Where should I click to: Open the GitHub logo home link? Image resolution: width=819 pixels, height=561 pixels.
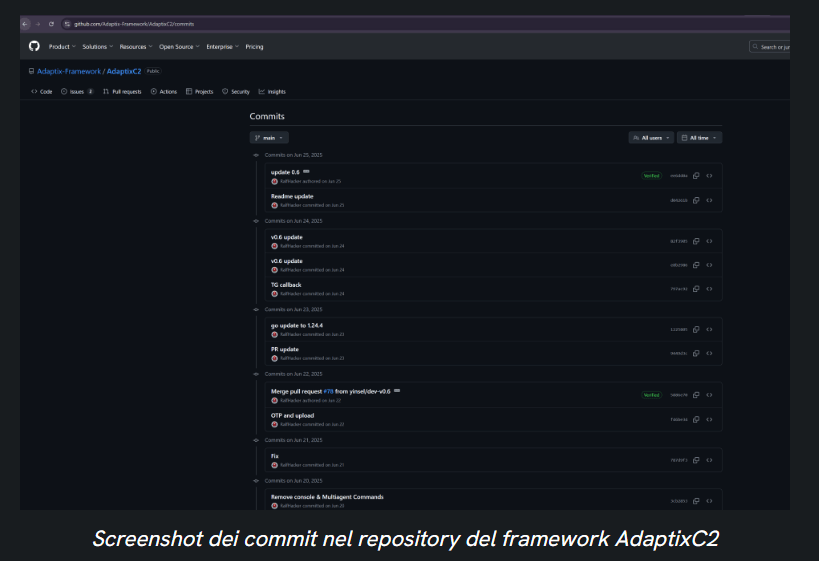pos(34,46)
